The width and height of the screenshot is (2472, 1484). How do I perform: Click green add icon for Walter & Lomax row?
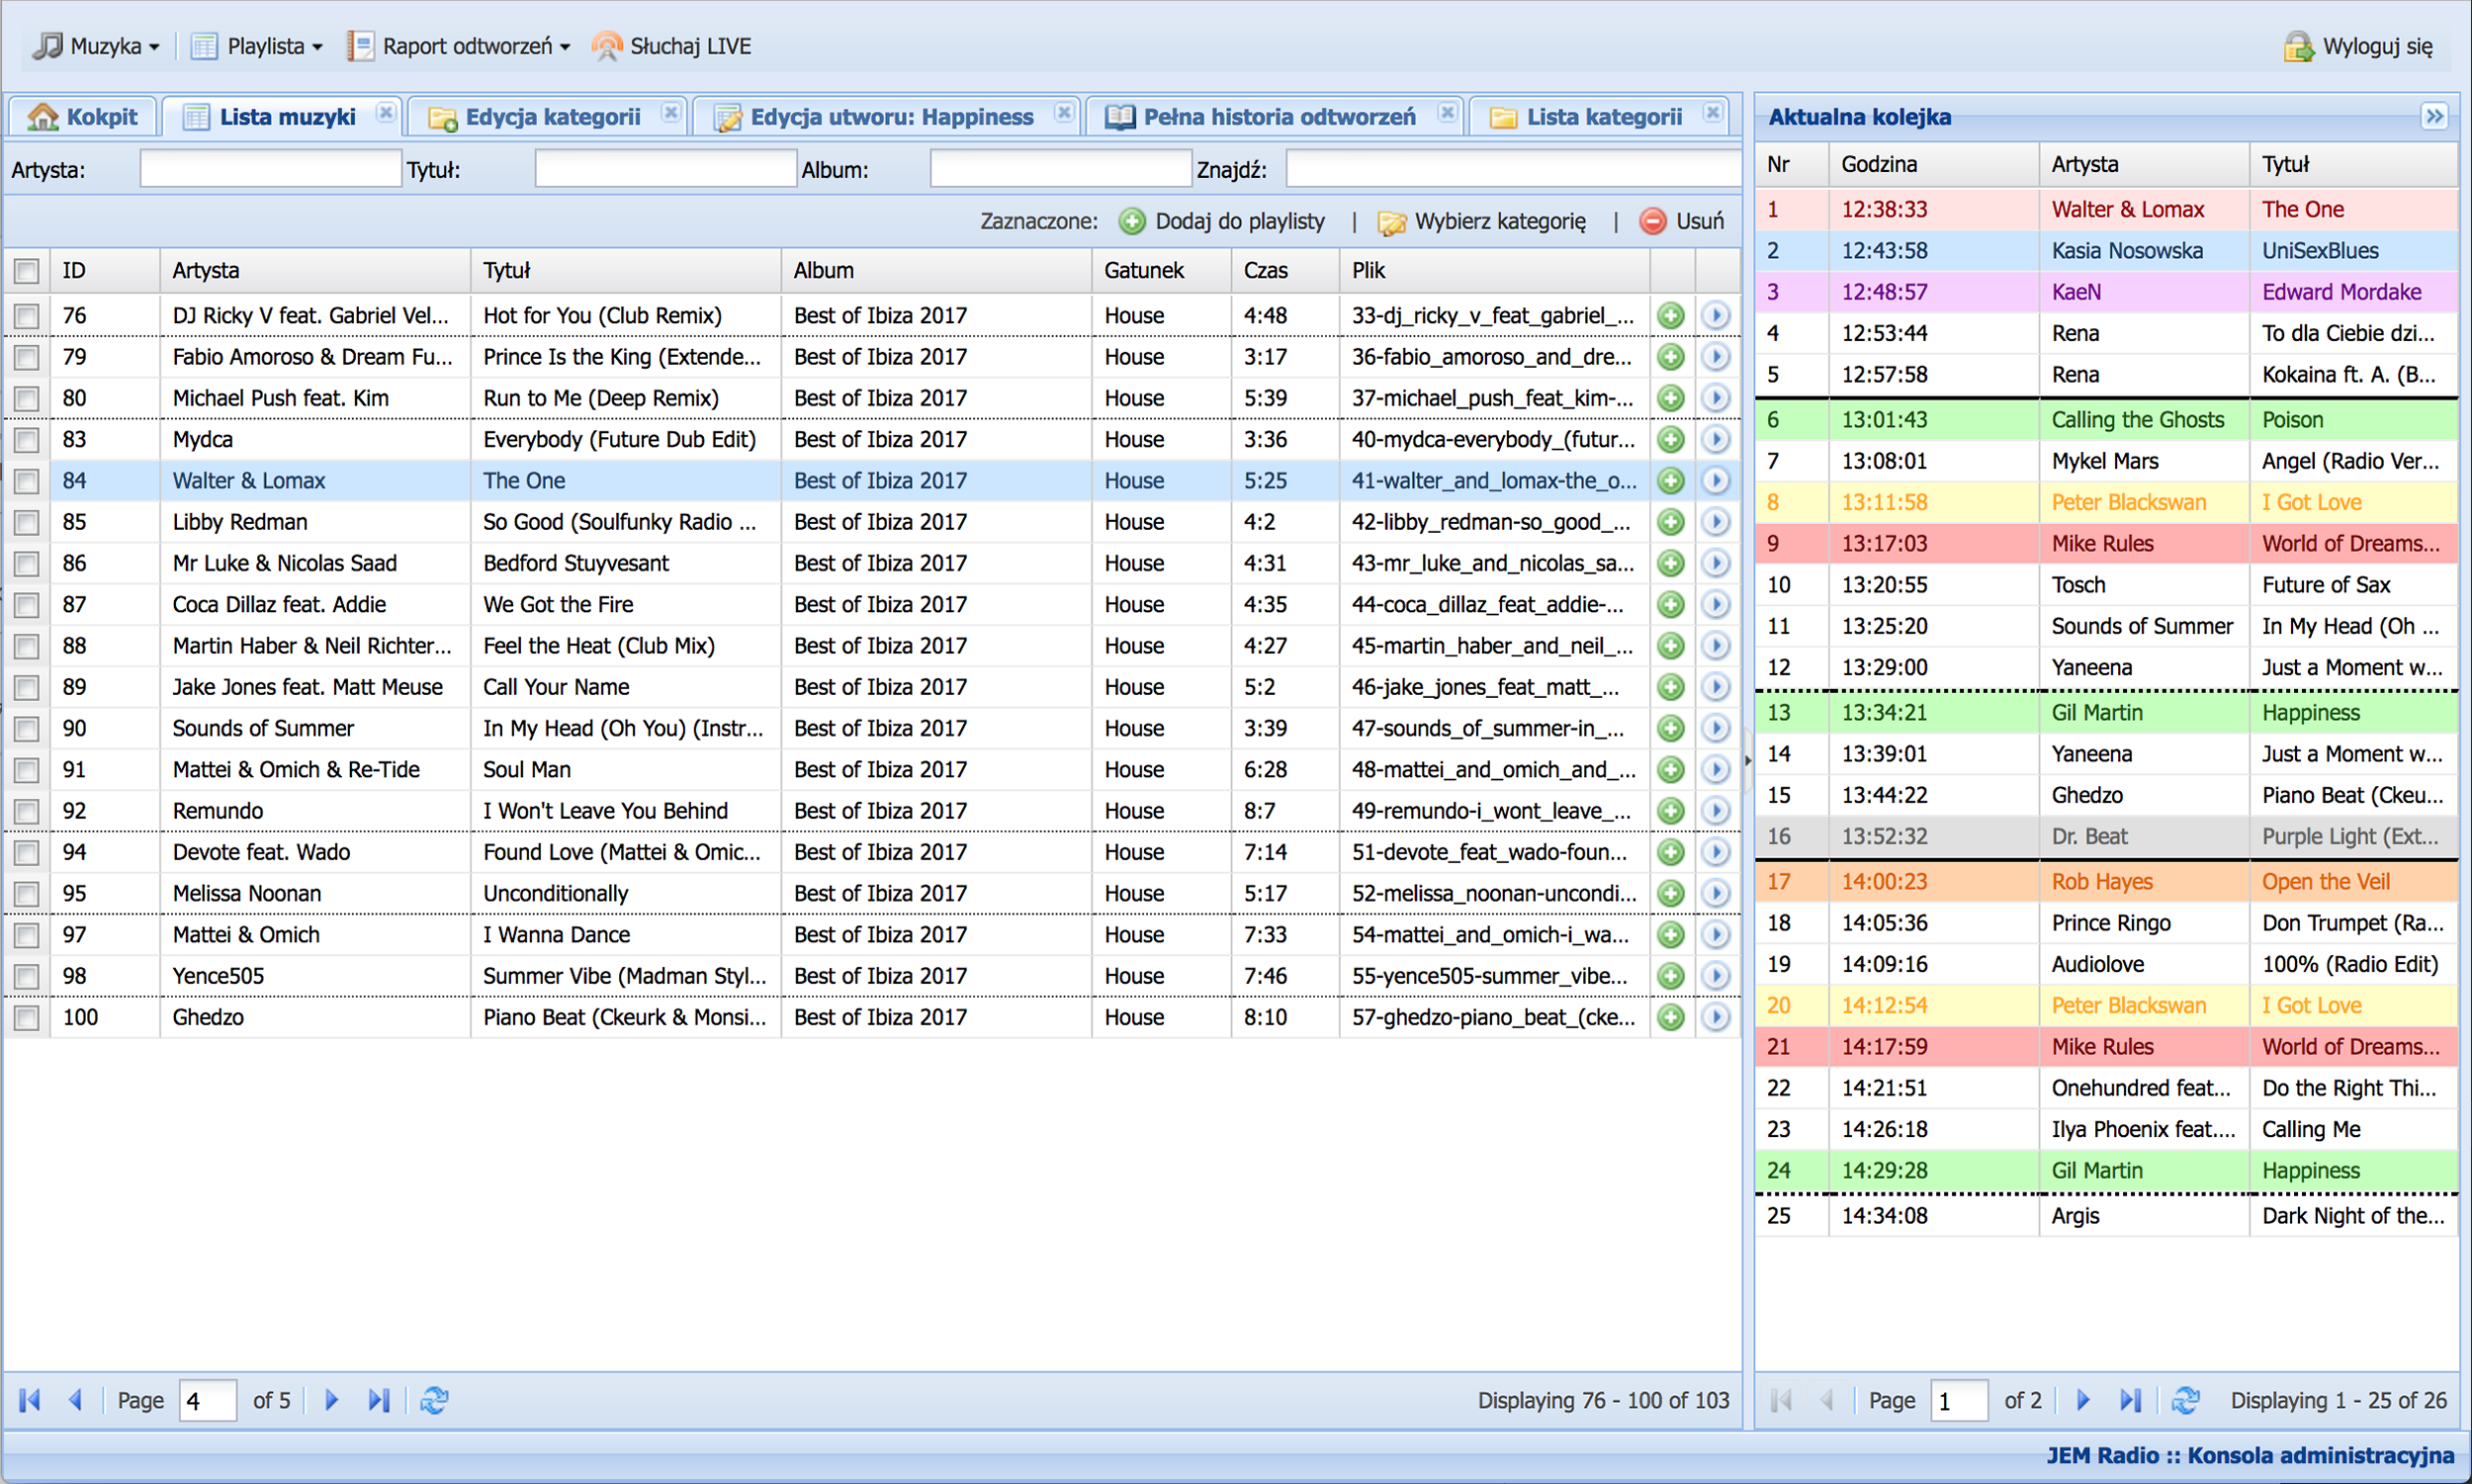pyautogui.click(x=1670, y=481)
